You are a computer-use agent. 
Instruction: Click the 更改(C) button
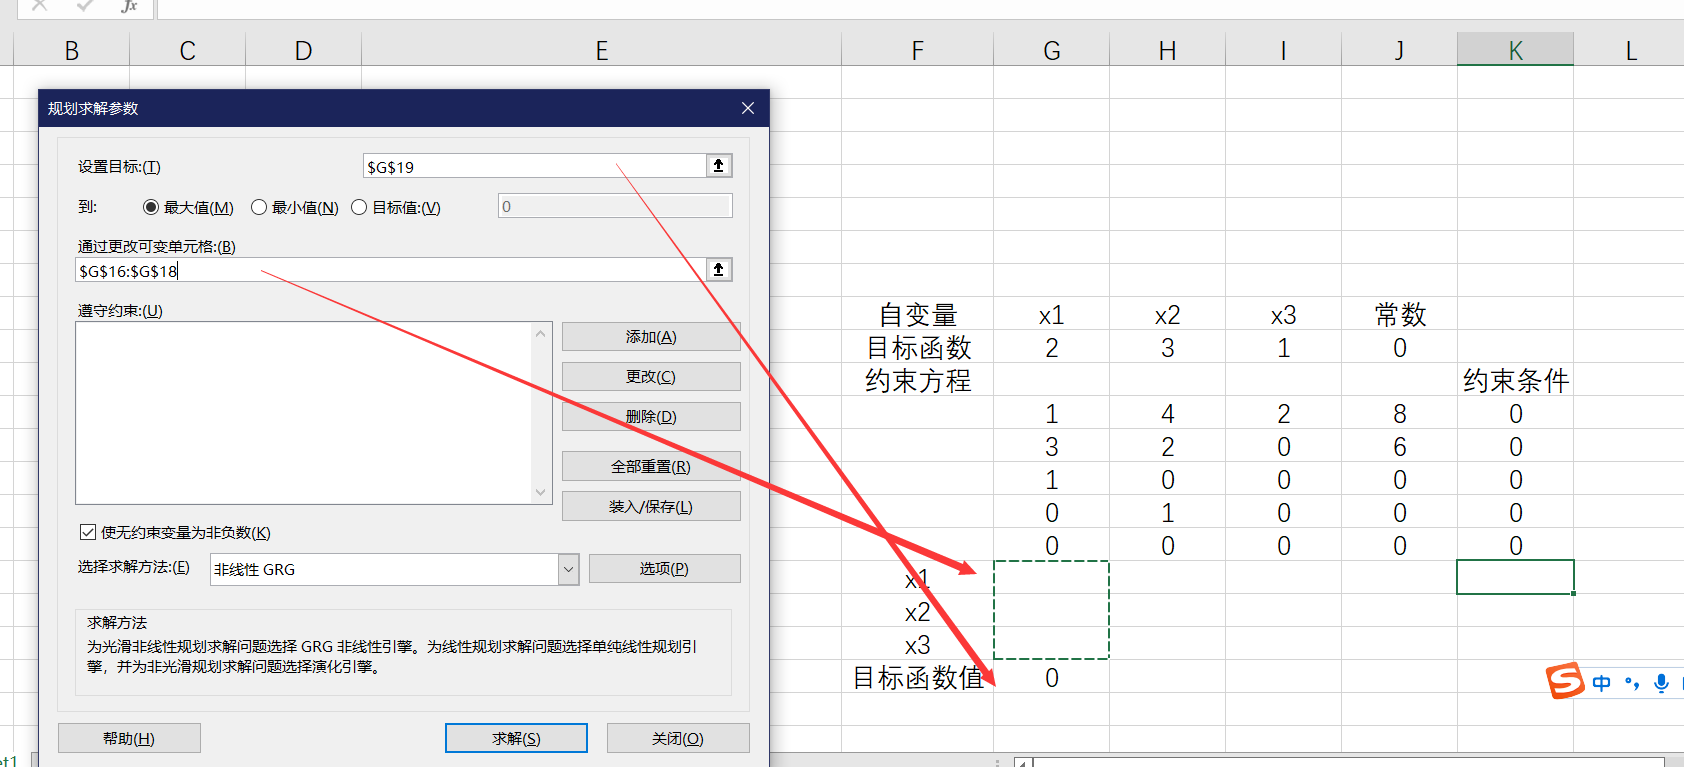coord(651,377)
